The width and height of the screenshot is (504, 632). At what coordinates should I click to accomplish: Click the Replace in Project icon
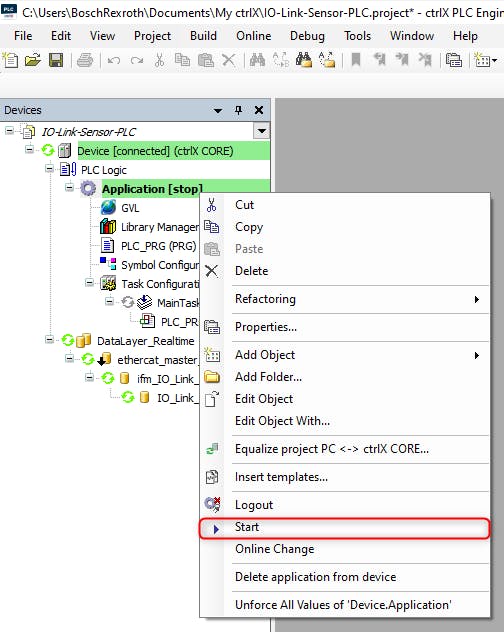327,60
